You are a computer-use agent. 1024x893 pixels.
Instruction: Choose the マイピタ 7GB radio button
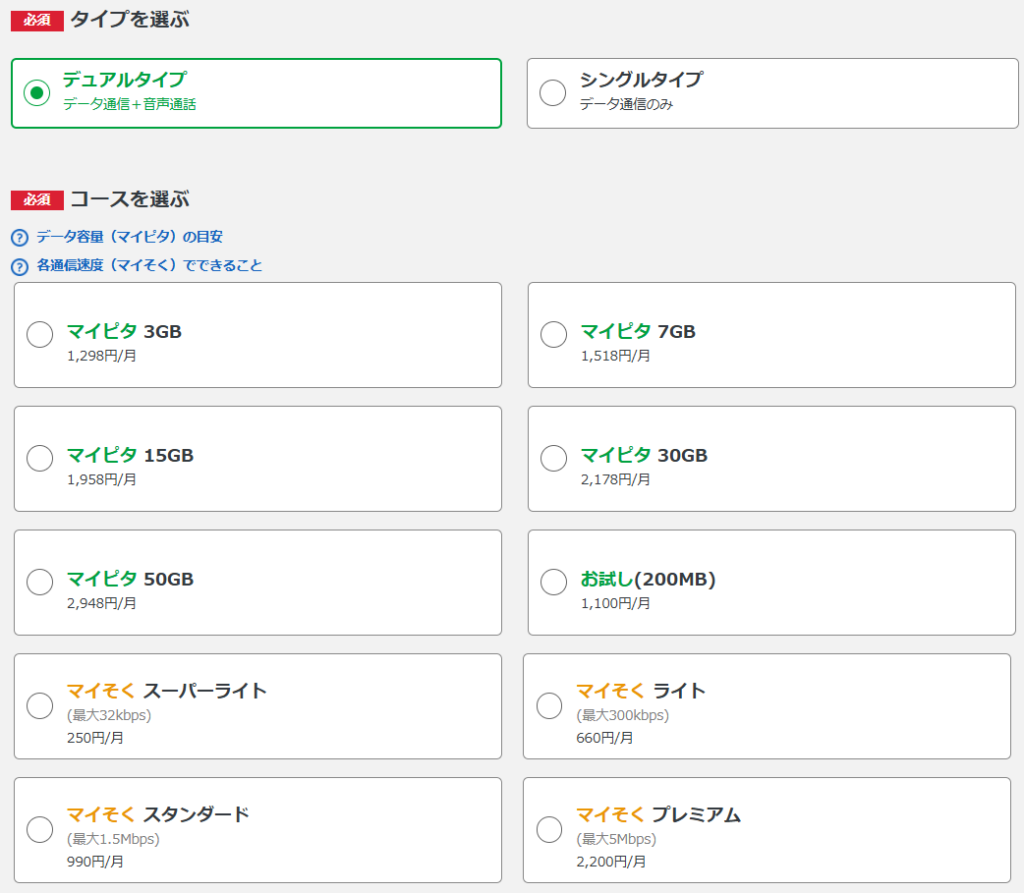tap(554, 334)
